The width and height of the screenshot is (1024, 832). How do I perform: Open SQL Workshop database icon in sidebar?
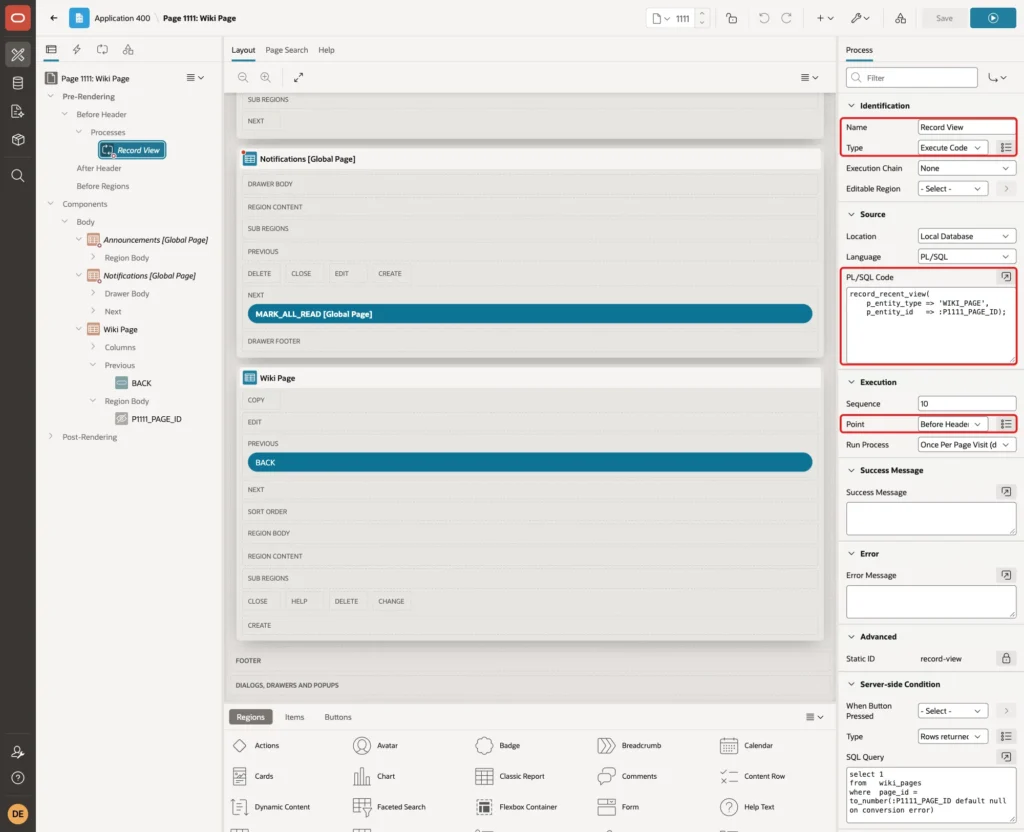coord(18,83)
